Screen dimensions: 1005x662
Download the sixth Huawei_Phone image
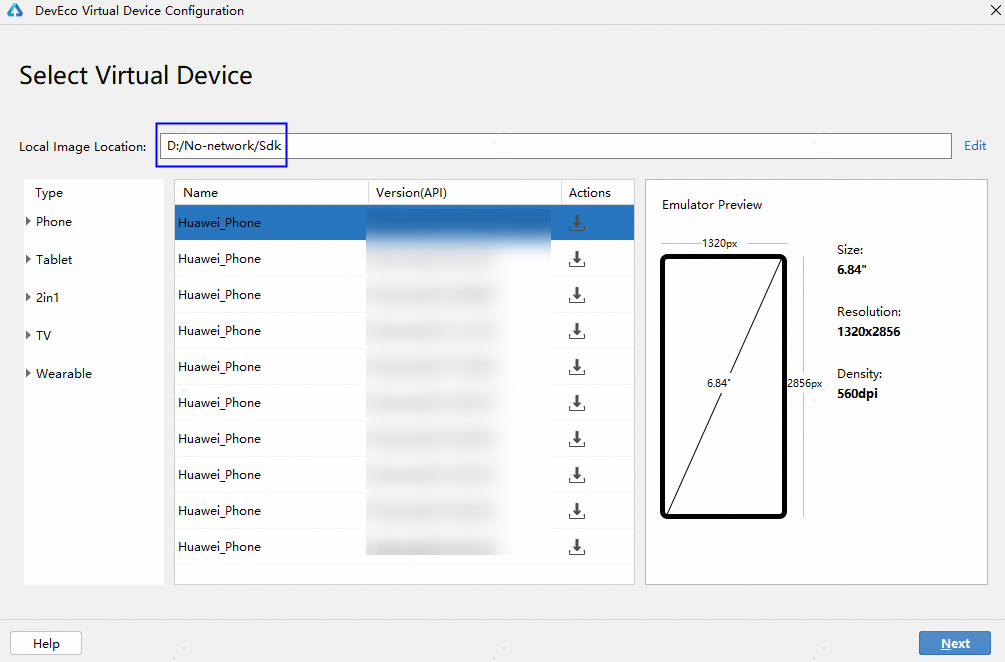577,403
